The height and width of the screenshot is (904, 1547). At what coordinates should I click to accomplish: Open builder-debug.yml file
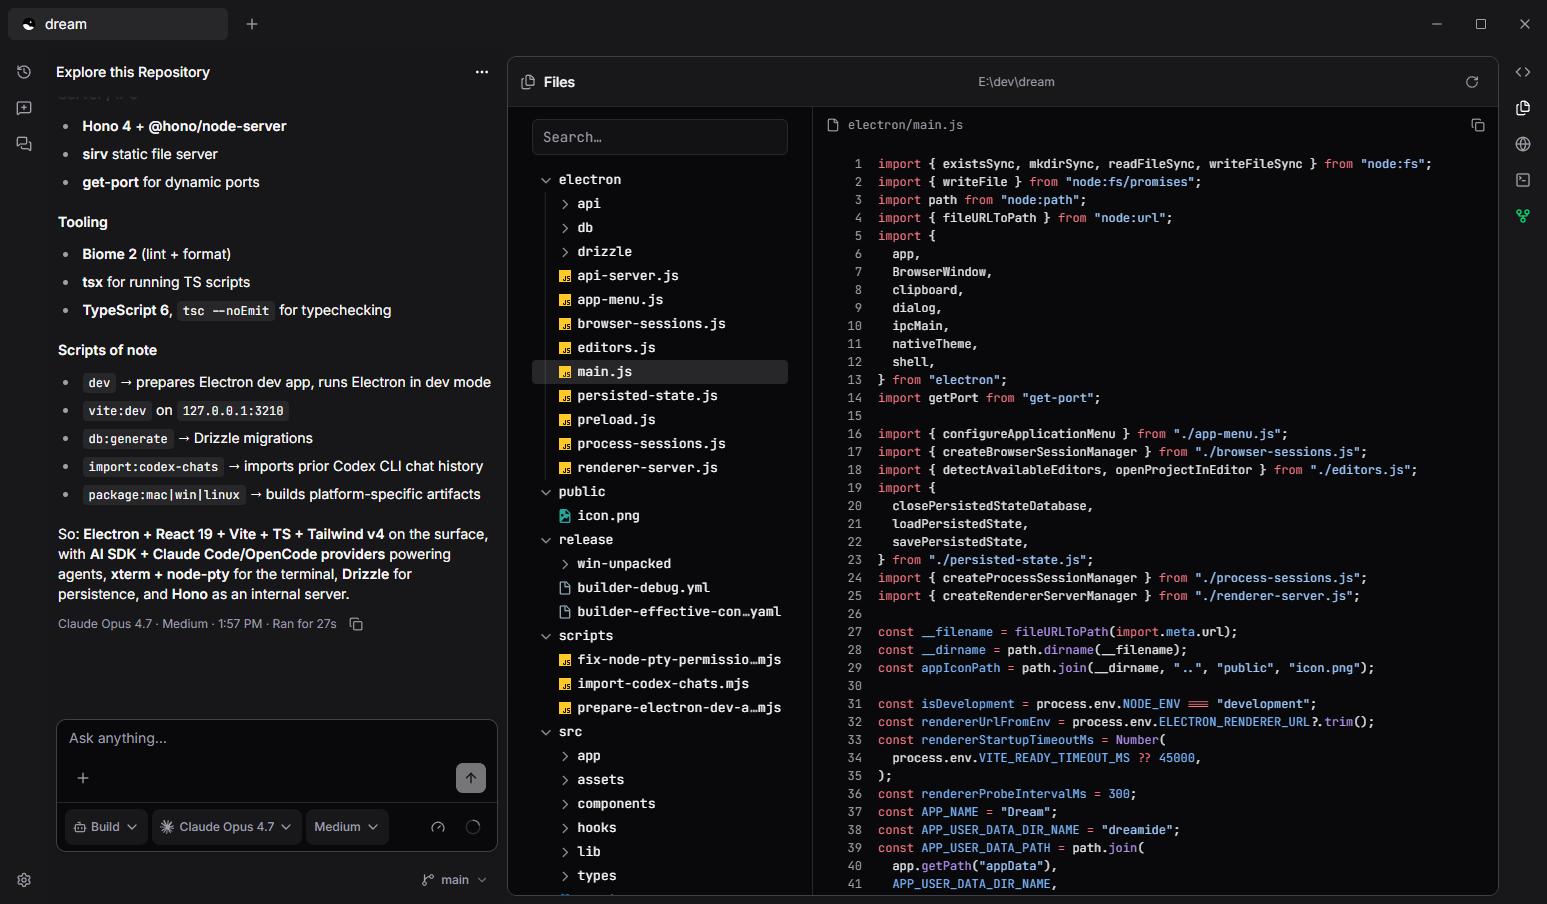click(660, 588)
